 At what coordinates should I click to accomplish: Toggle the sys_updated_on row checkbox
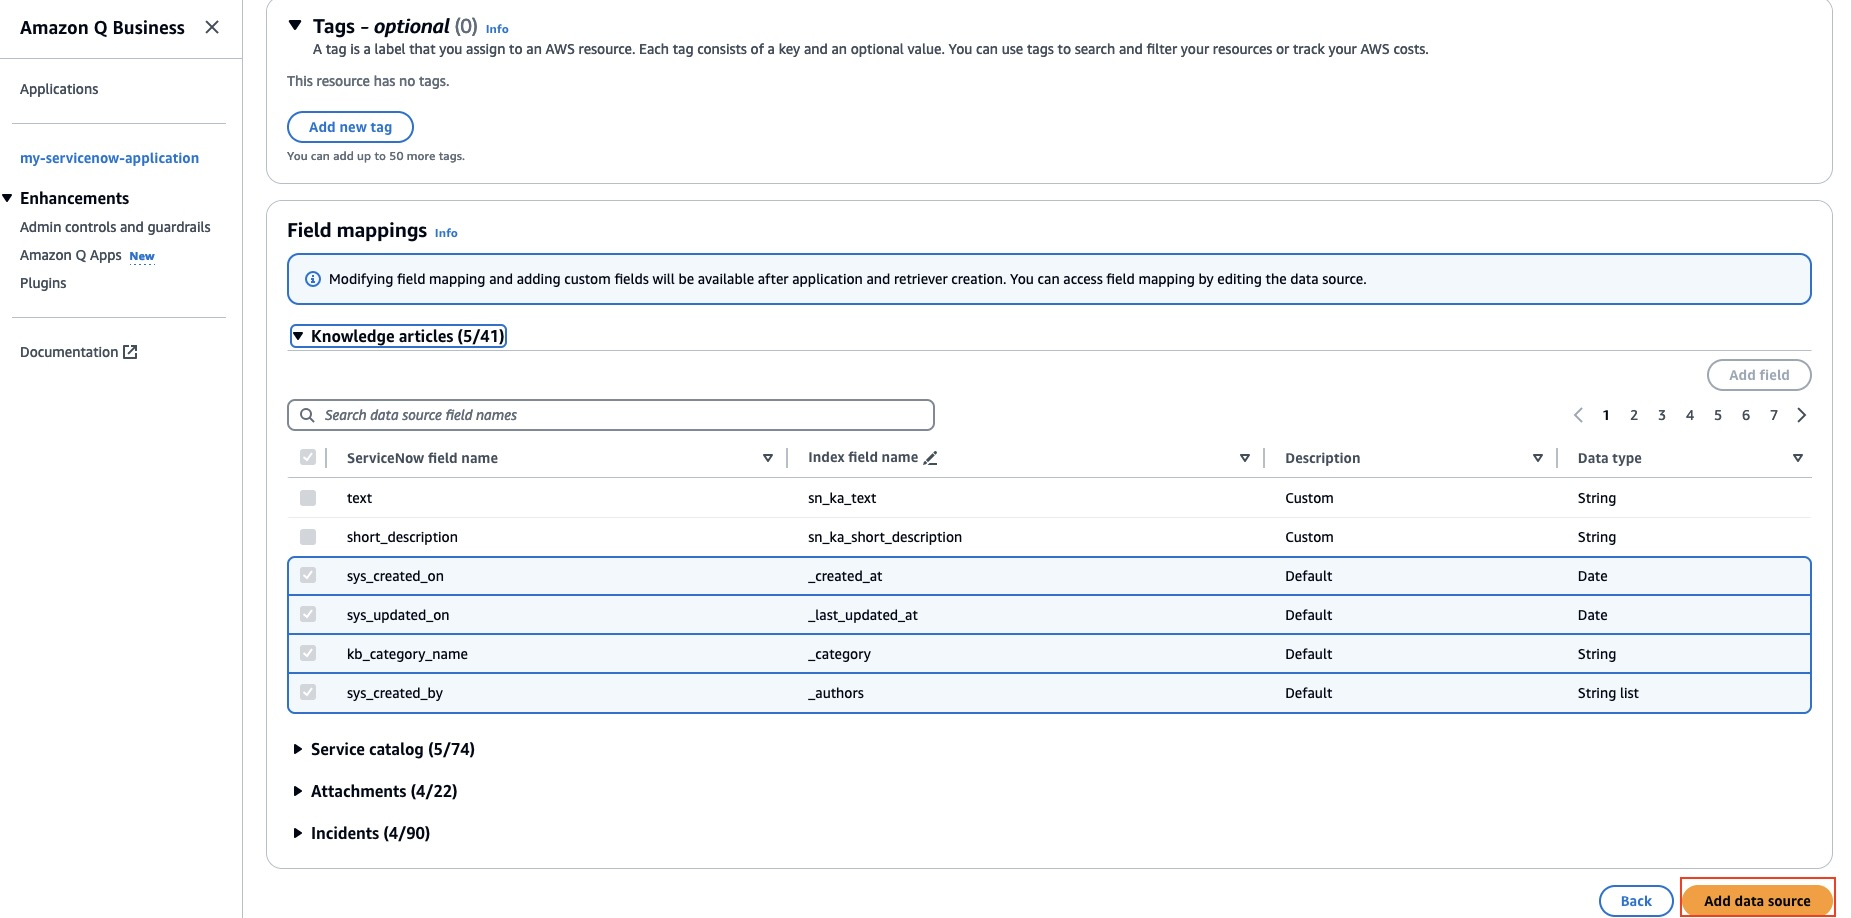coord(308,614)
